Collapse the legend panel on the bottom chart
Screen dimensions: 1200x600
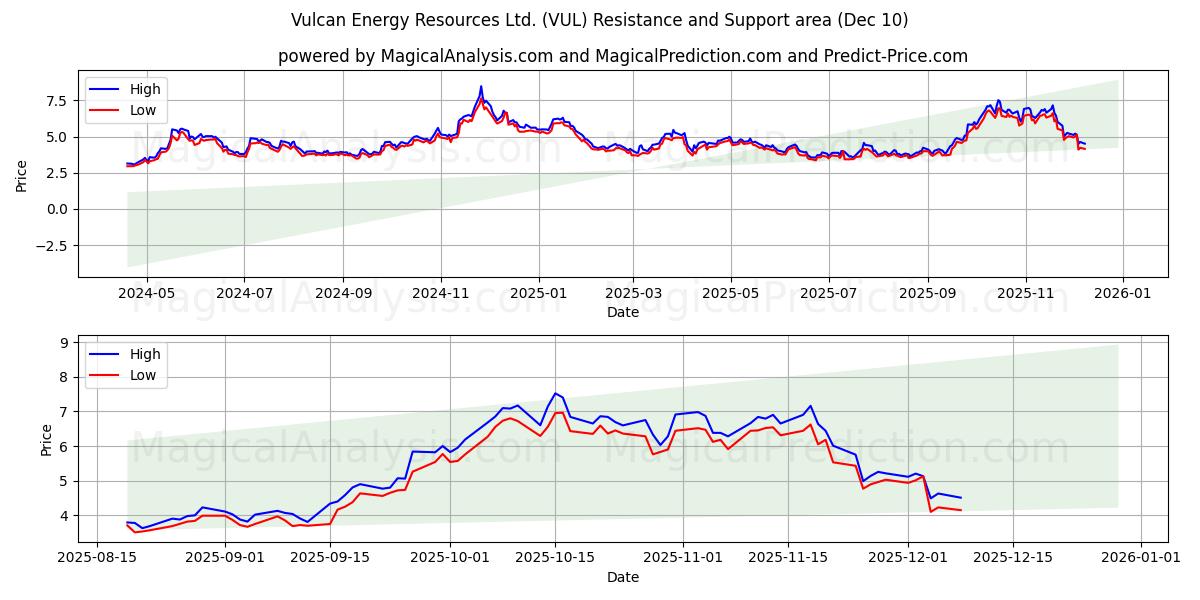[125, 363]
